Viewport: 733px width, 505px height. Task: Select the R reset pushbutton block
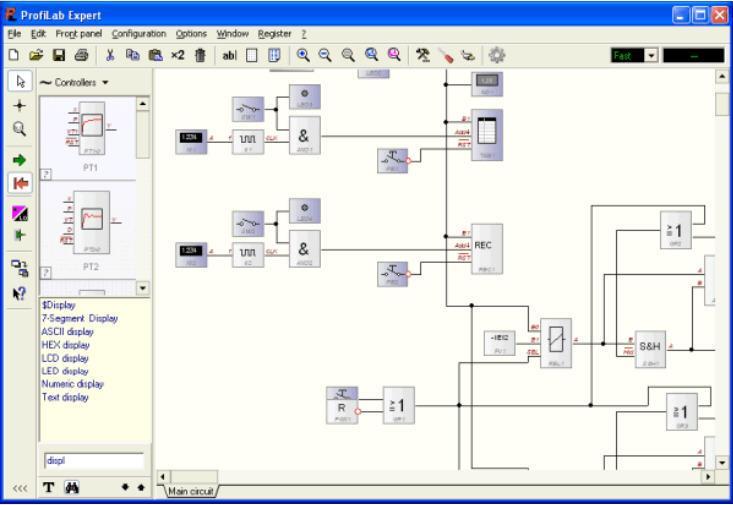(x=342, y=405)
